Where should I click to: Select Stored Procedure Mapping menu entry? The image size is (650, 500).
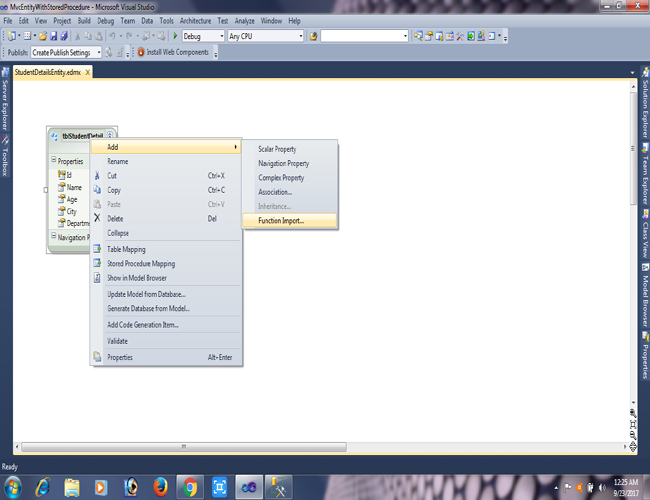(166, 263)
